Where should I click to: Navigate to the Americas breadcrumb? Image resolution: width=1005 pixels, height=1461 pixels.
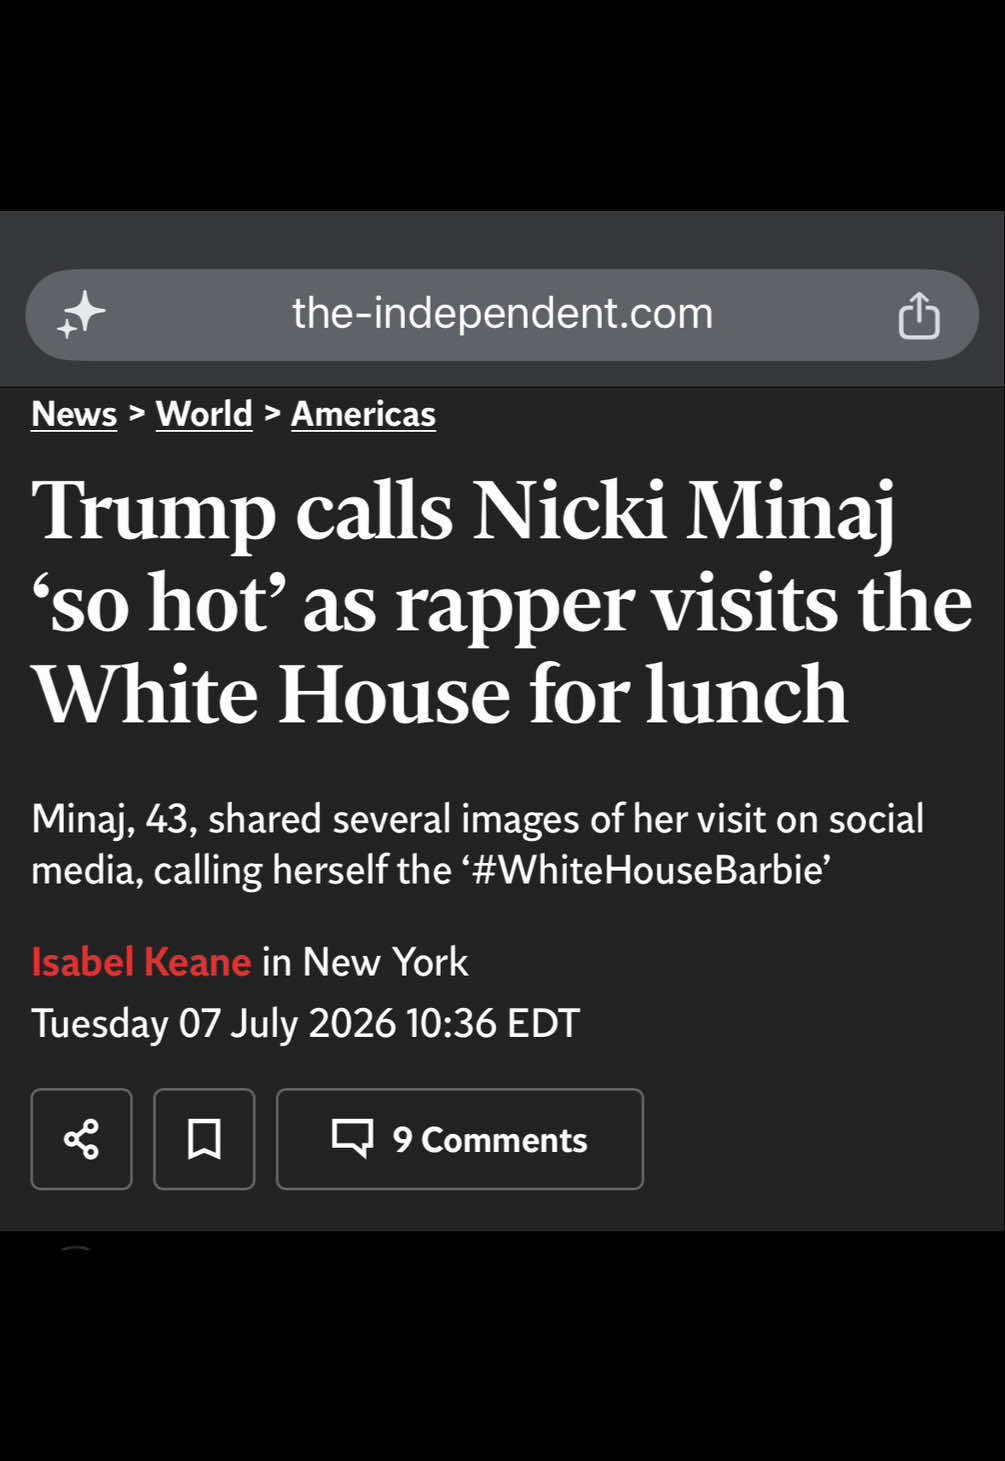[363, 414]
